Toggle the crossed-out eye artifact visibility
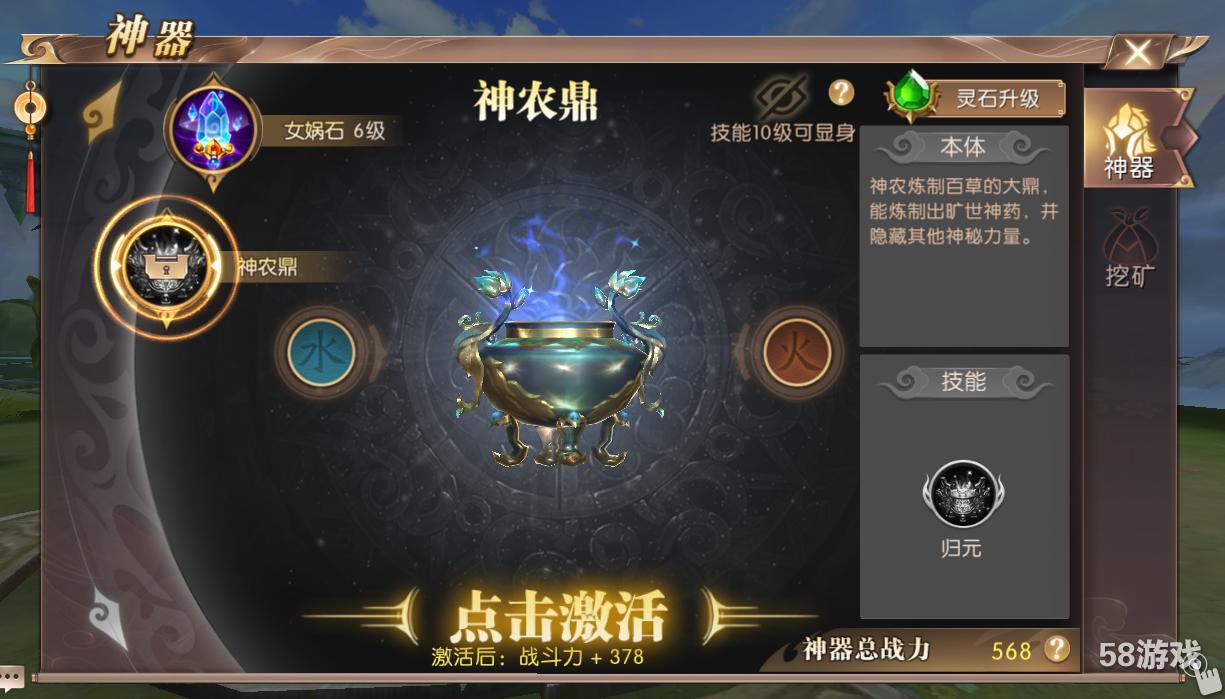 pyautogui.click(x=781, y=97)
